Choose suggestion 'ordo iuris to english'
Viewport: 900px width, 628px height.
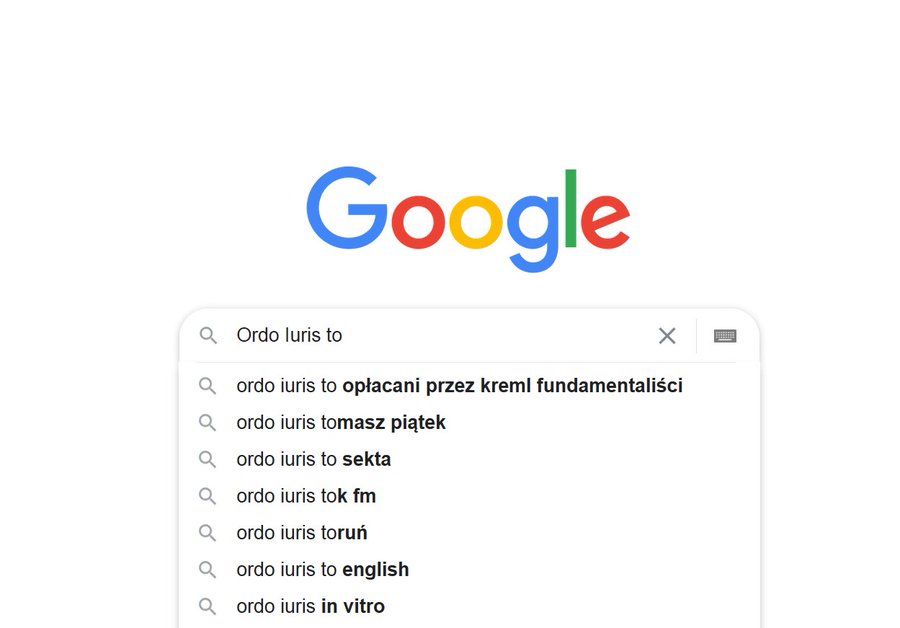coord(322,570)
